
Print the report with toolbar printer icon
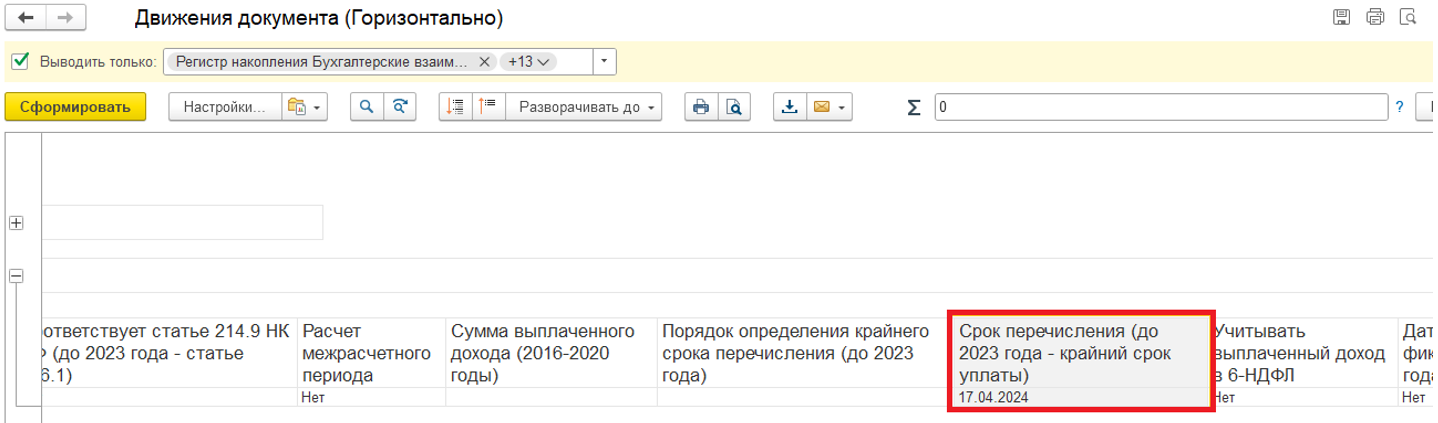[701, 107]
